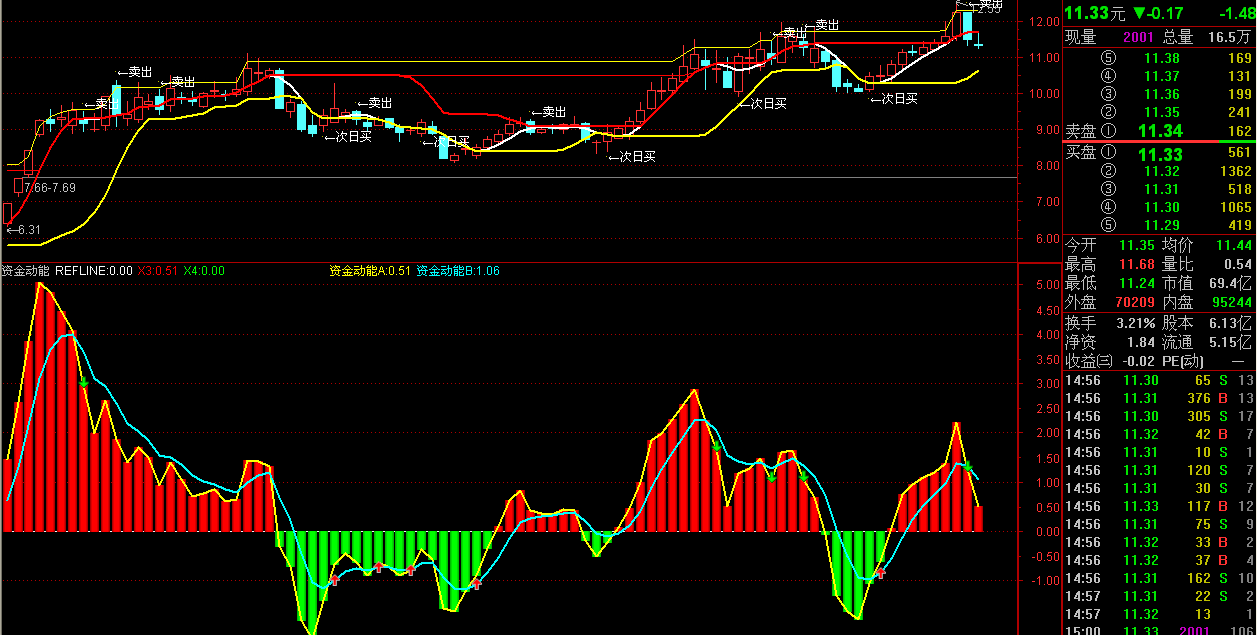Click the 卖盘 best ask price 11.34
The image size is (1258, 635).
[x=1160, y=131]
